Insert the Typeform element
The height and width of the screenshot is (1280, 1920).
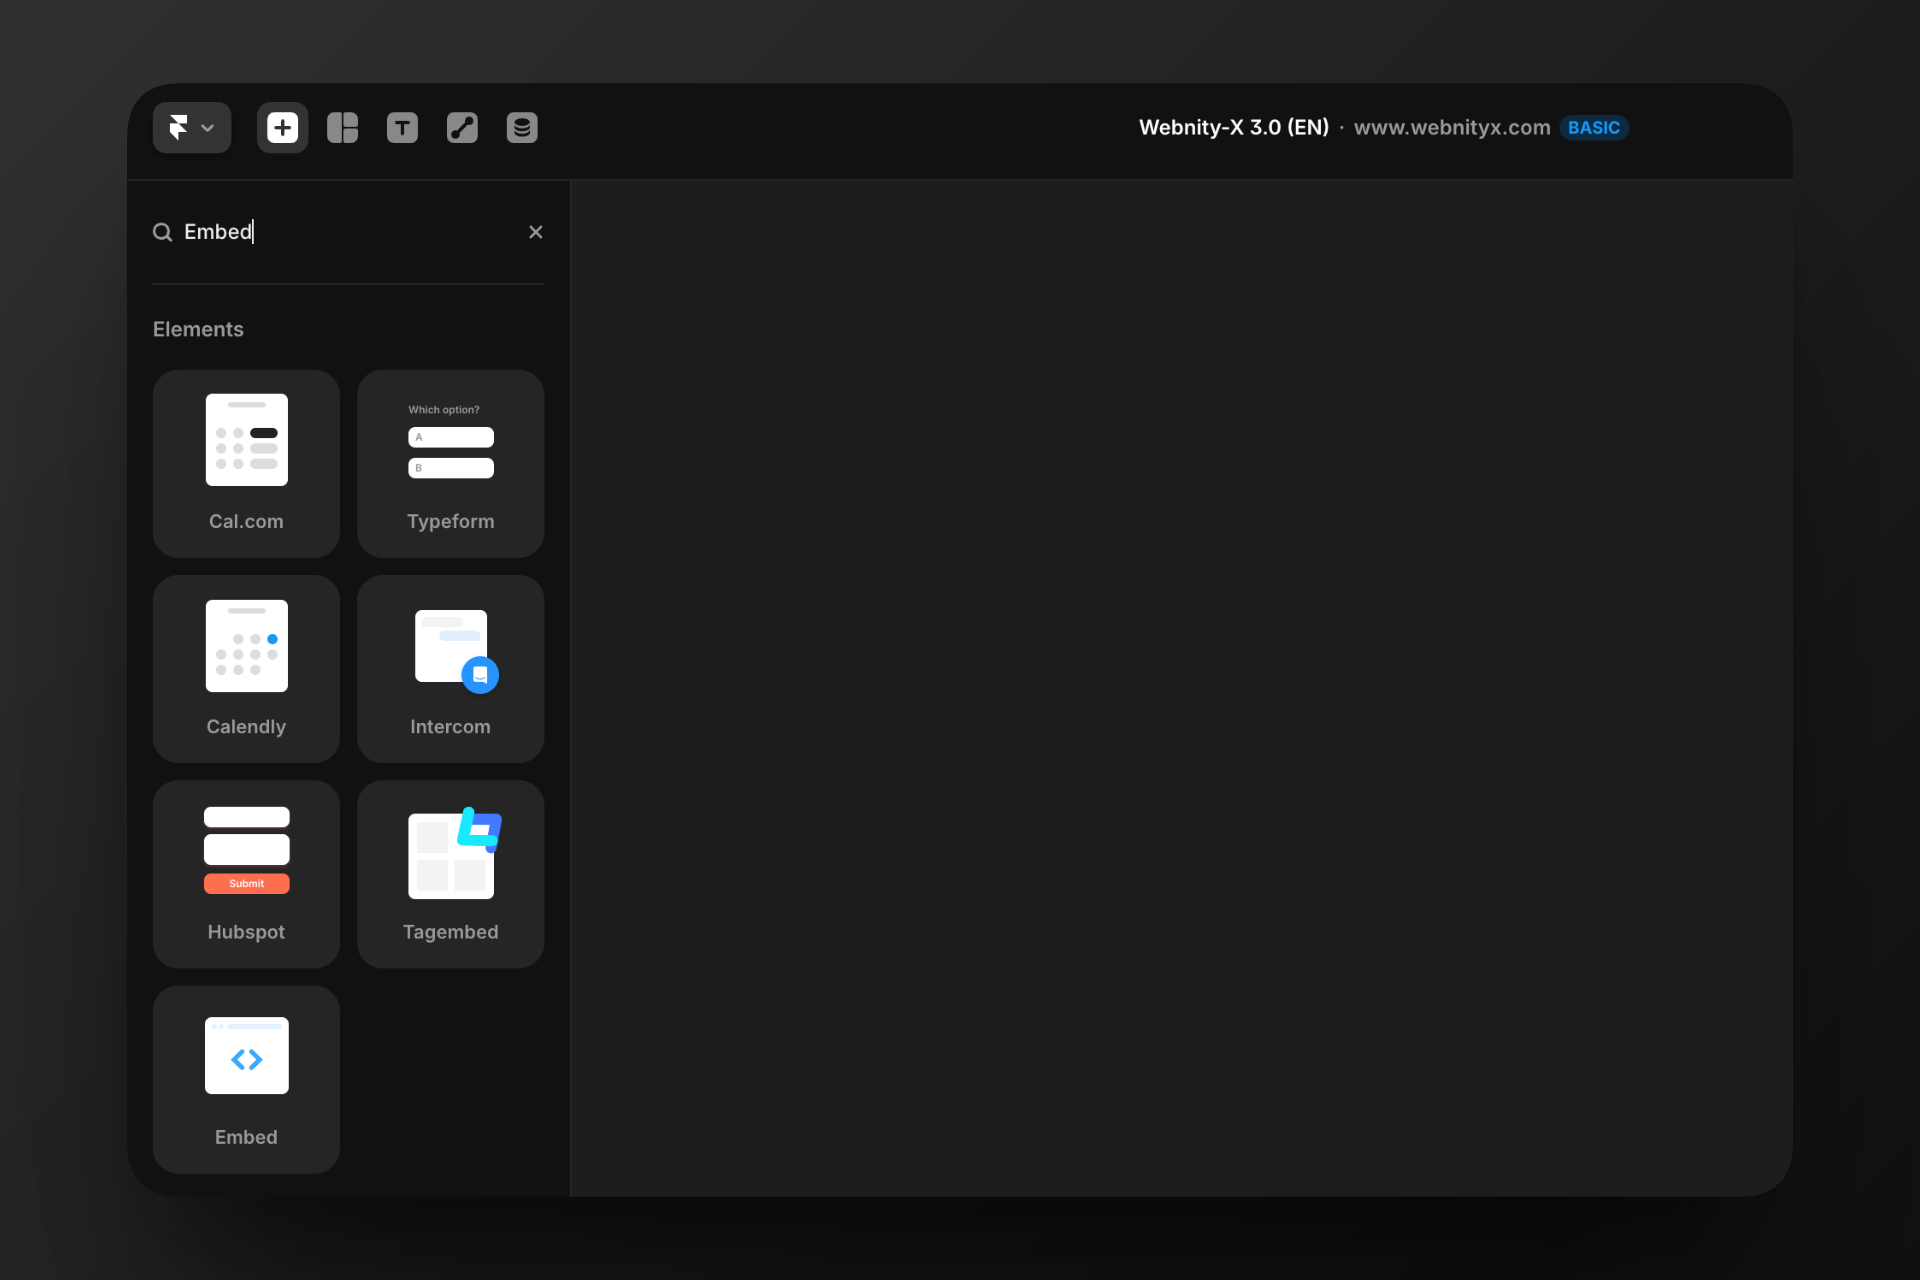[x=451, y=464]
